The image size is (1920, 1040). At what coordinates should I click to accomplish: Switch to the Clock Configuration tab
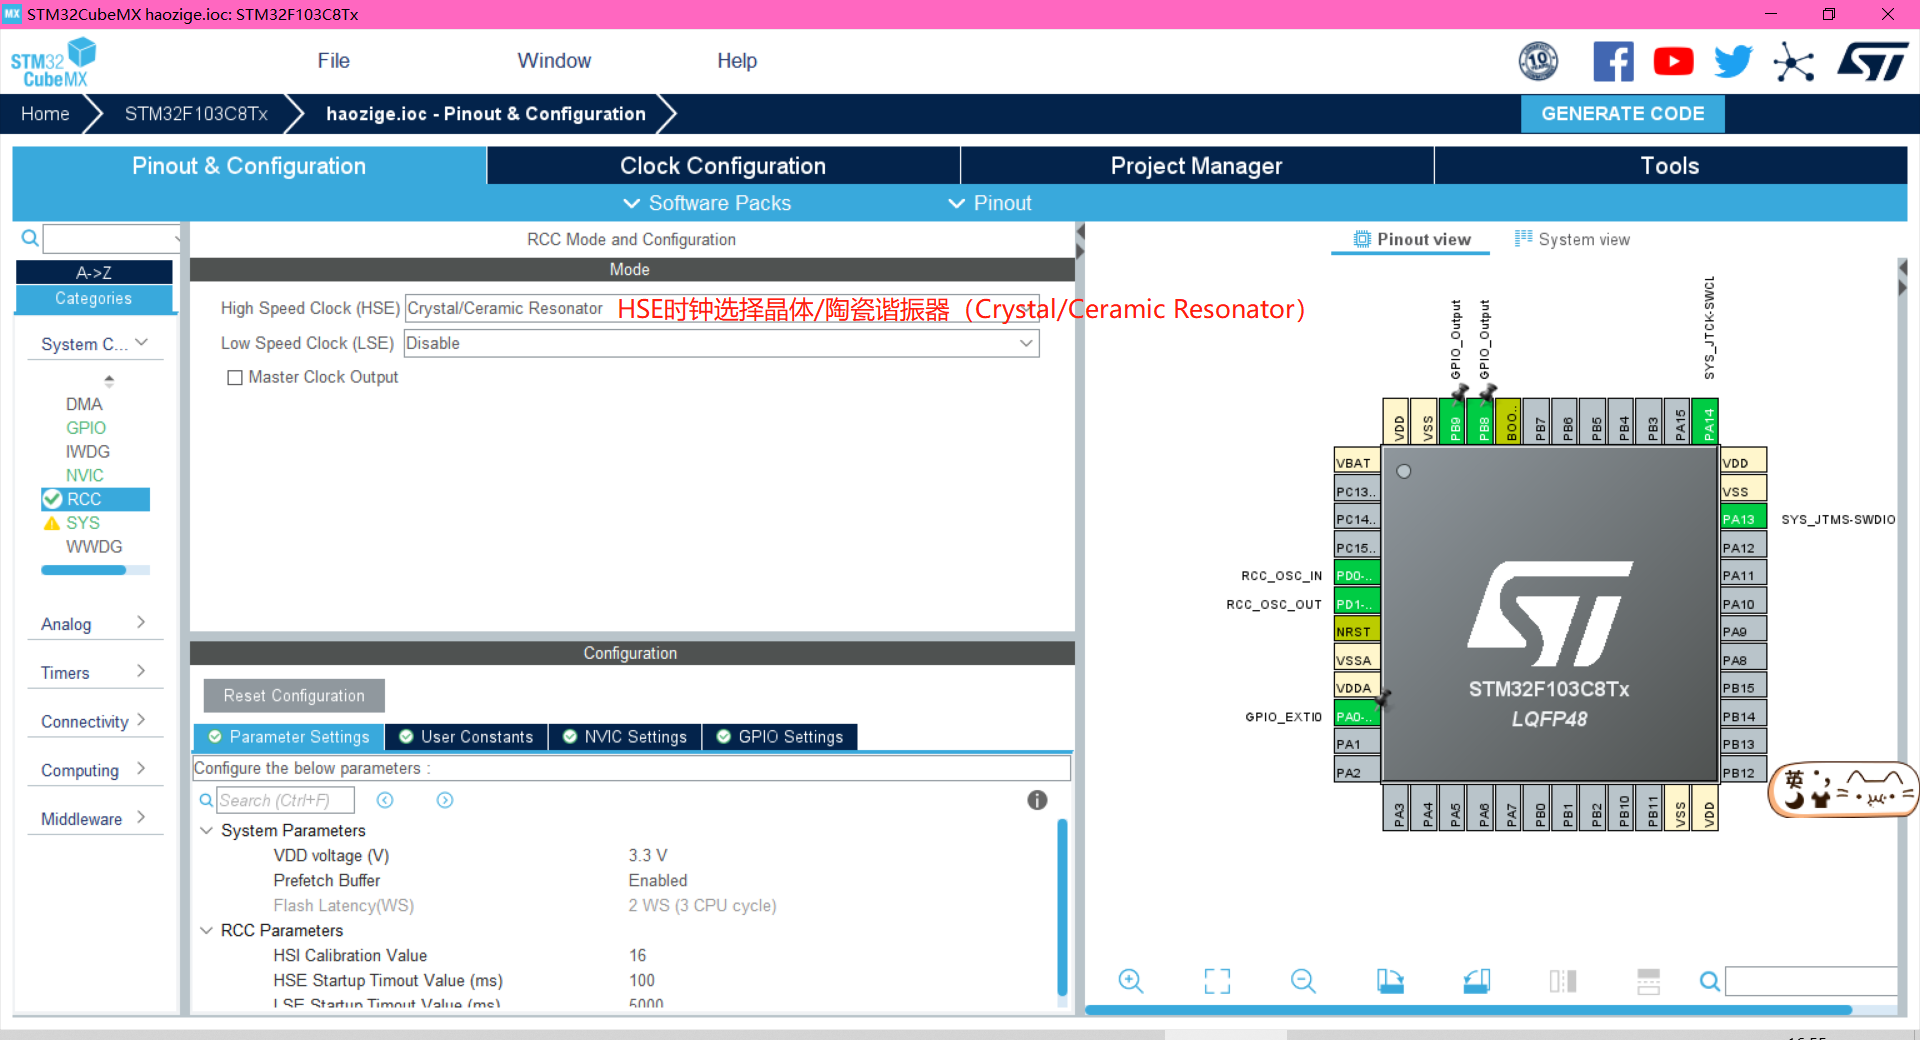[722, 166]
